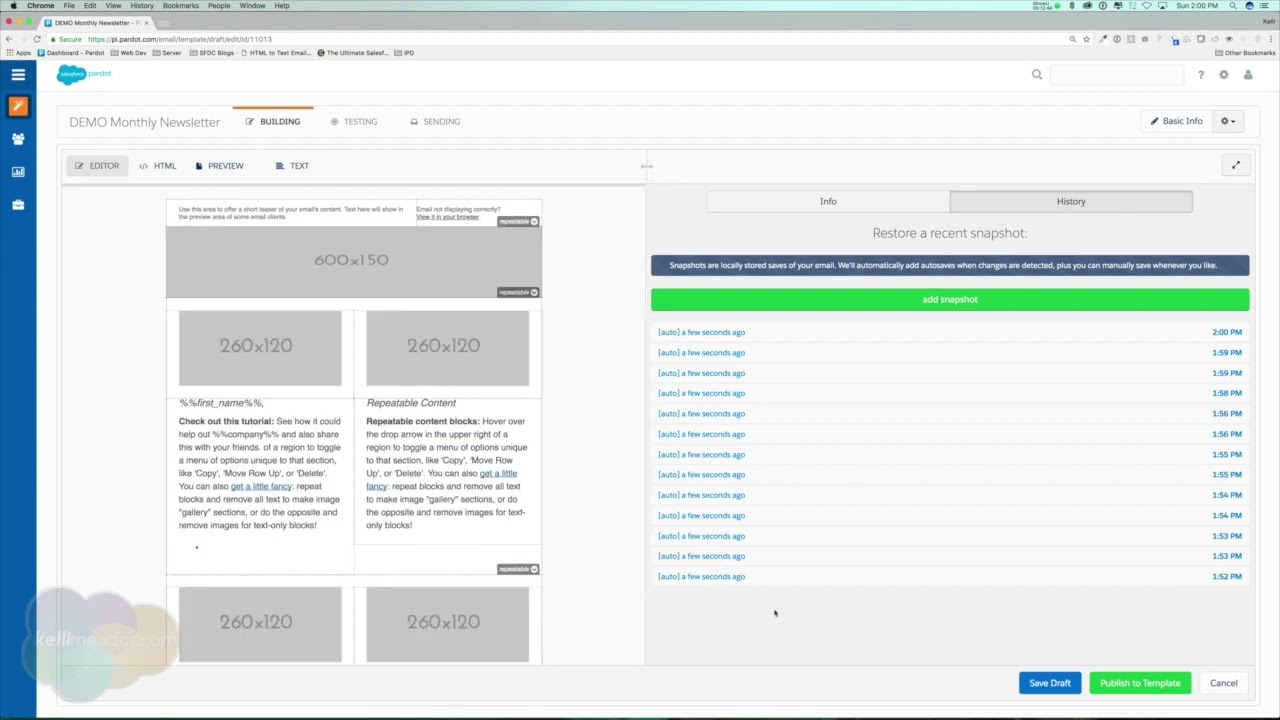The image size is (1280, 720).
Task: Open the Notification Center icon
Action: tap(1266, 6)
